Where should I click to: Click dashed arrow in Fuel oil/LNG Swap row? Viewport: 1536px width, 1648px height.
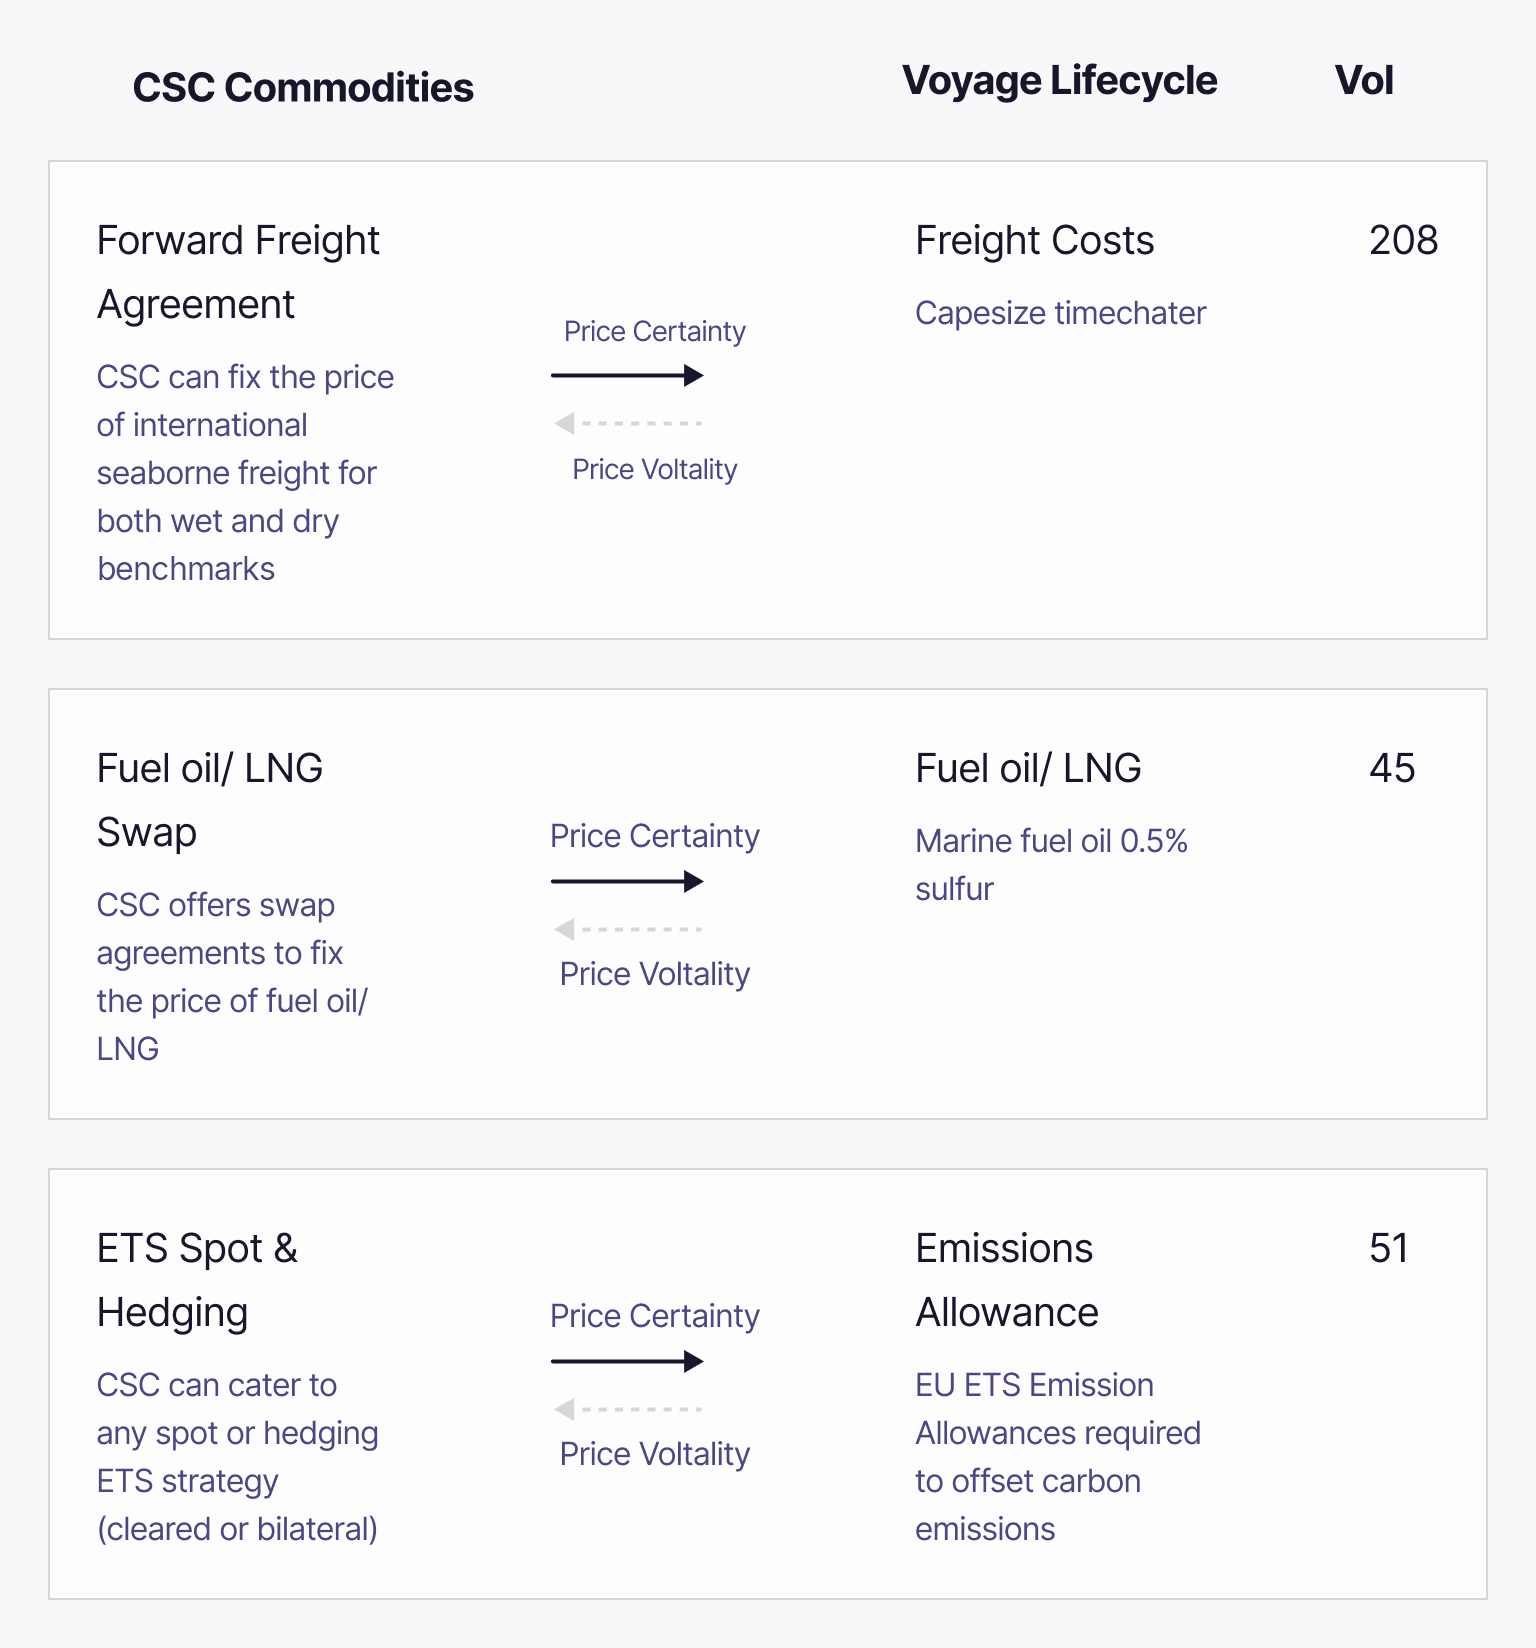point(628,929)
